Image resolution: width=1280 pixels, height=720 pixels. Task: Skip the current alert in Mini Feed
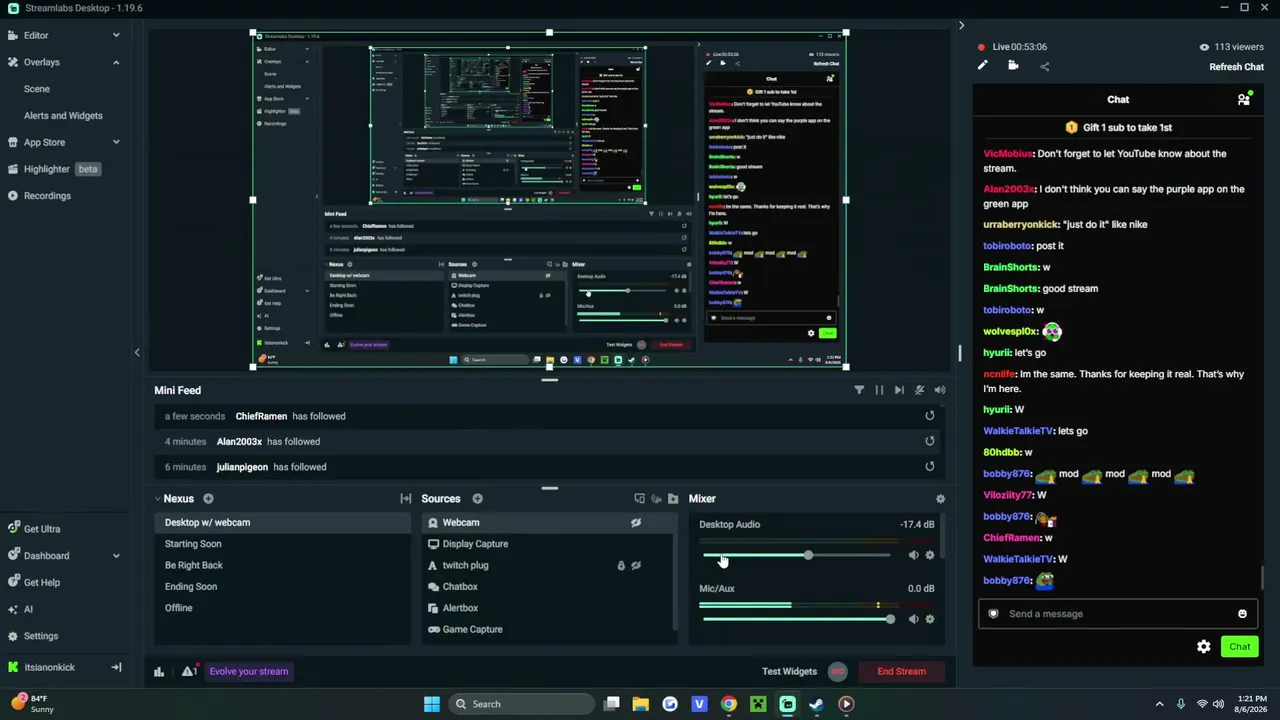(899, 390)
